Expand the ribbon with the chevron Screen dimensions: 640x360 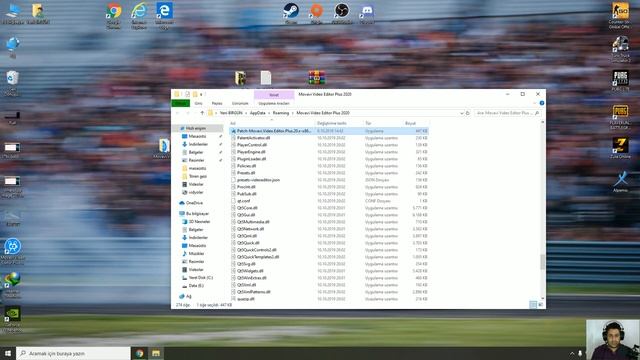click(535, 103)
